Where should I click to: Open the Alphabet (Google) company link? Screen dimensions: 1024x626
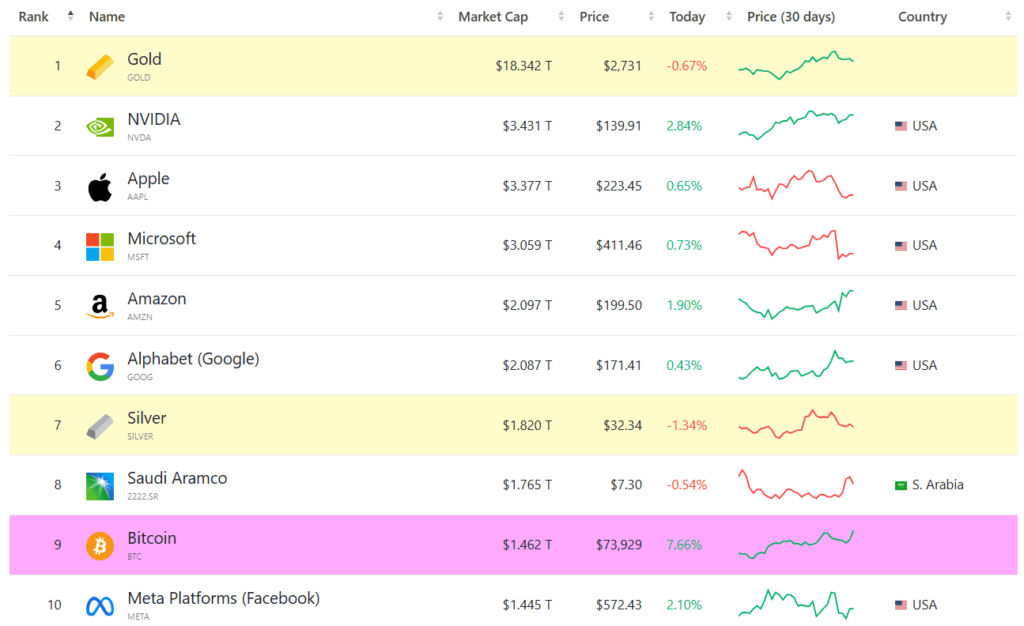[x=193, y=359]
